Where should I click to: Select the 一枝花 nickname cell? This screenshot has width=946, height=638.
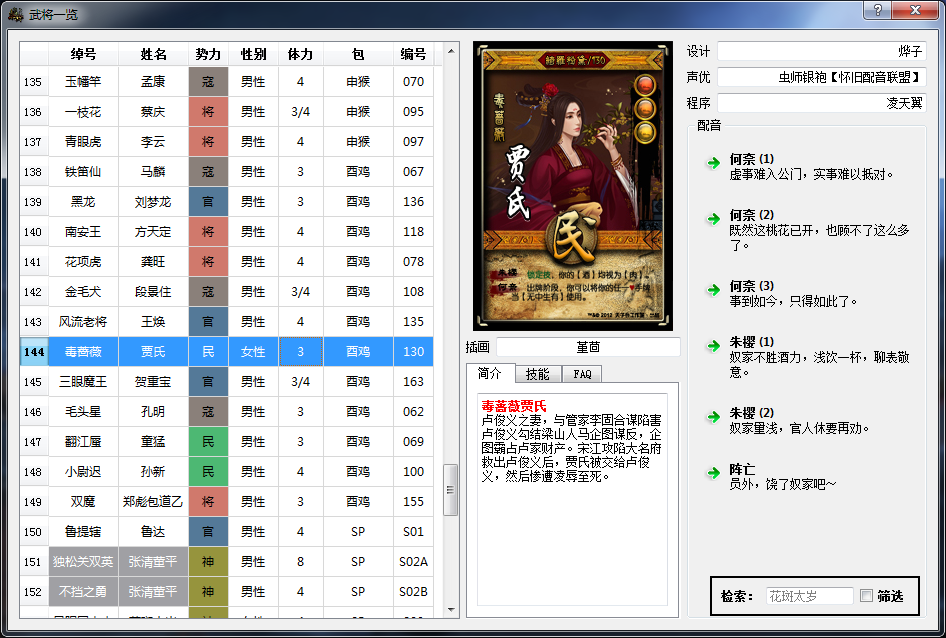pos(83,112)
